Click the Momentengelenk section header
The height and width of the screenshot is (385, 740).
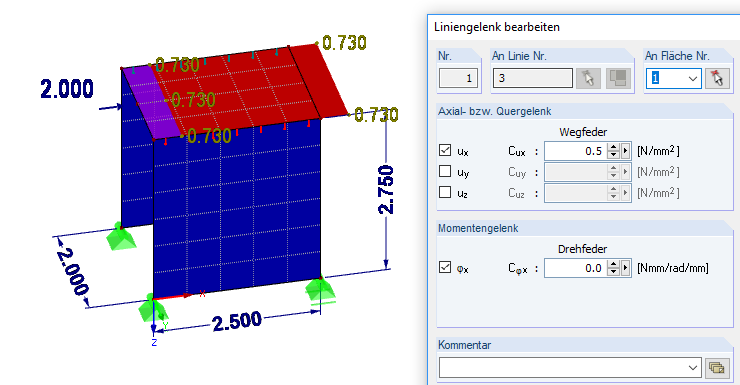coord(478,228)
